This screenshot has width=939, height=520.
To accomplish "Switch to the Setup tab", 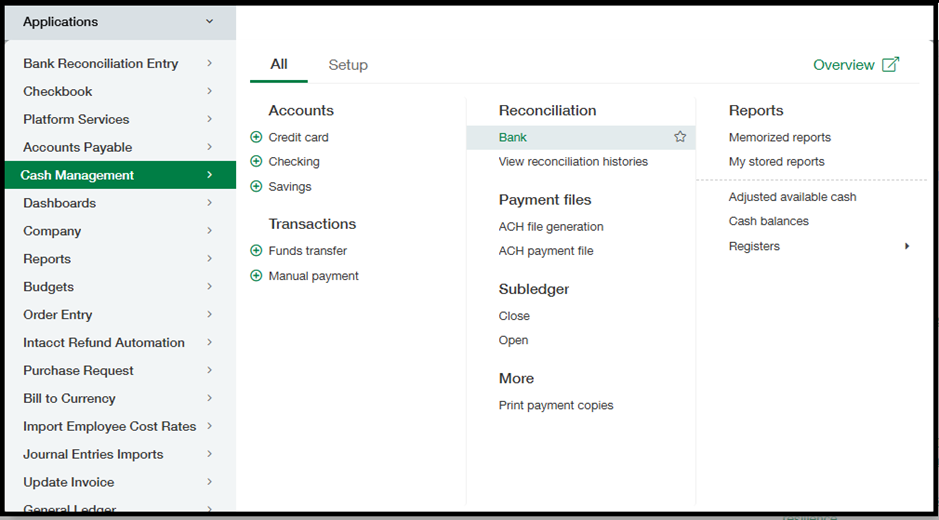I will point(348,65).
